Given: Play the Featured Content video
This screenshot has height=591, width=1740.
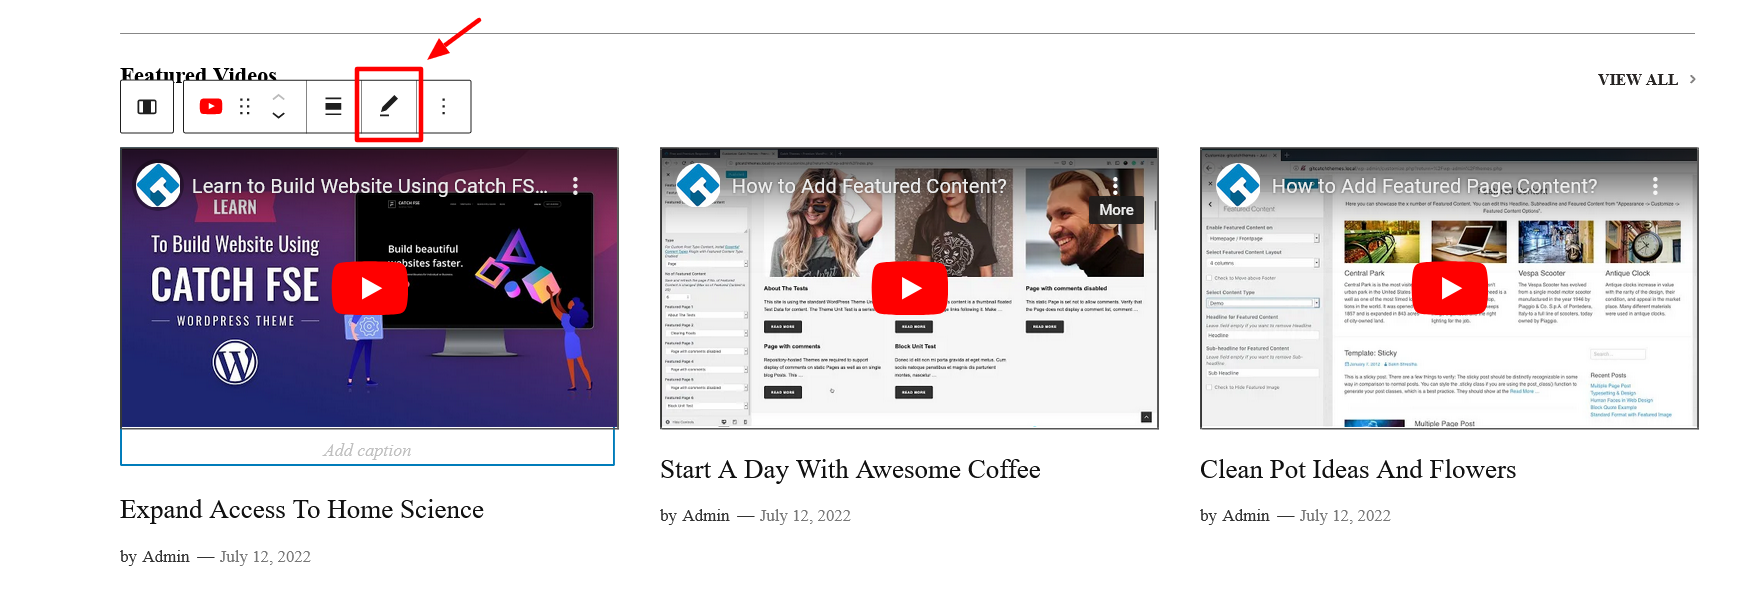Looking at the screenshot, I should point(910,288).
